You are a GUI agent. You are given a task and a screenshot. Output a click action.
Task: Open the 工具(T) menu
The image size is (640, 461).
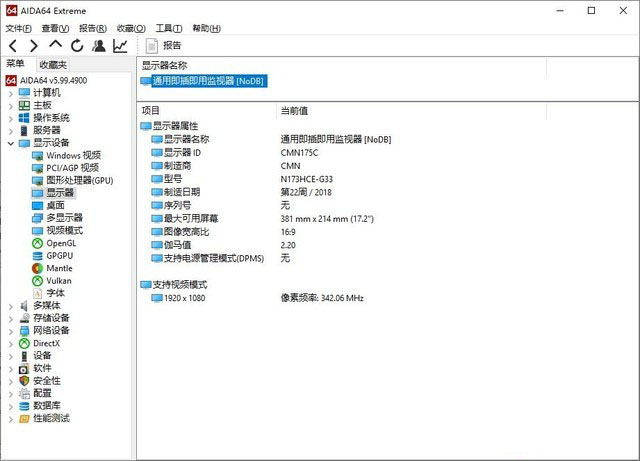[169, 28]
